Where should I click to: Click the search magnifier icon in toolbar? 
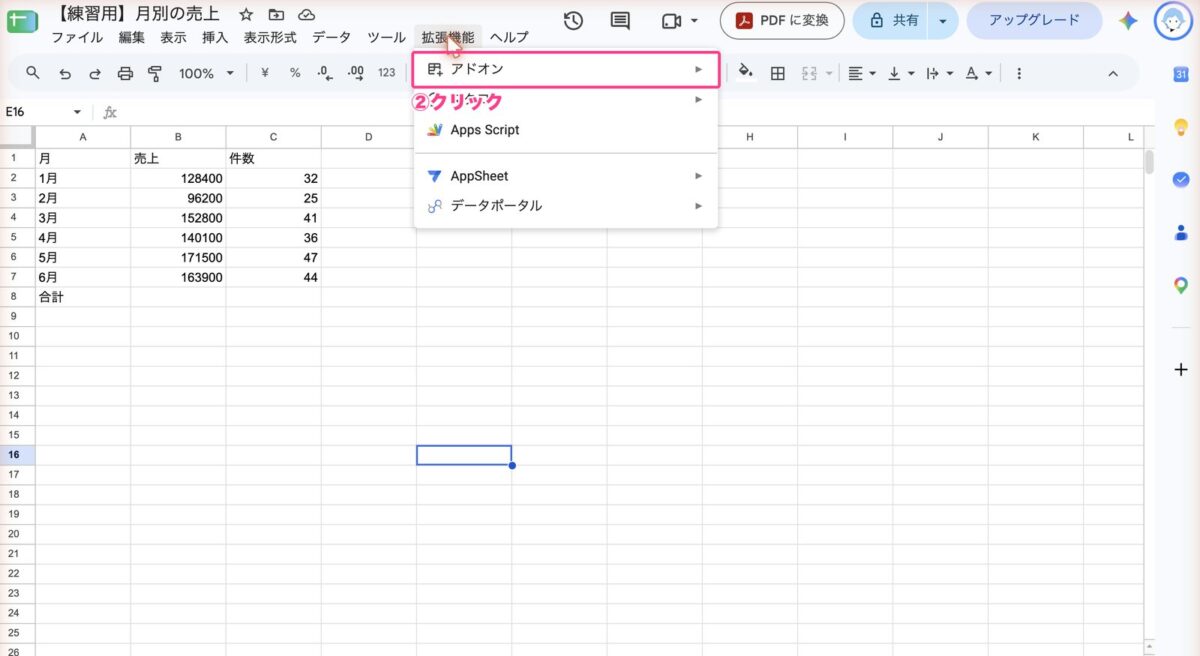coord(33,73)
